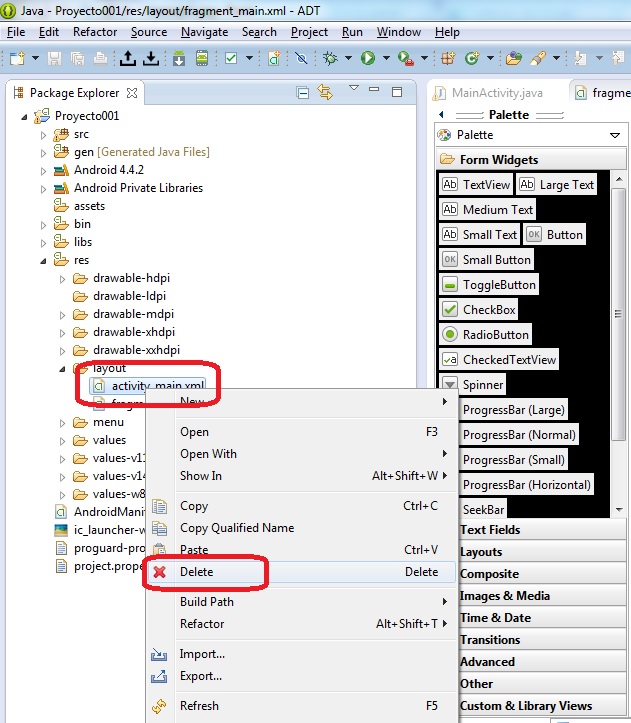Collapse the Palette panel left arrow

tap(441, 114)
